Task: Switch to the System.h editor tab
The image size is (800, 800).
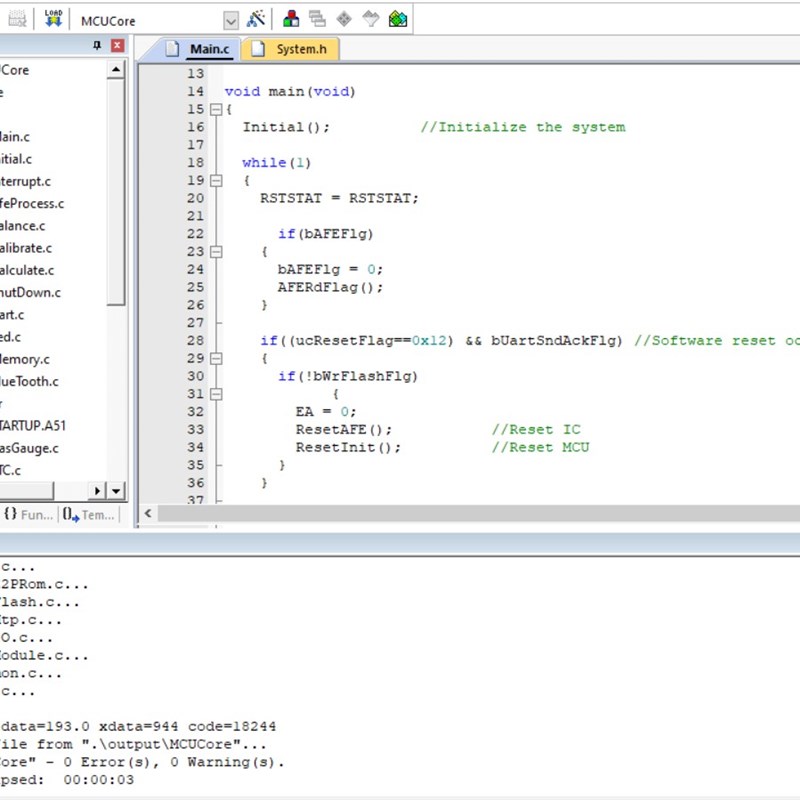Action: (290, 49)
